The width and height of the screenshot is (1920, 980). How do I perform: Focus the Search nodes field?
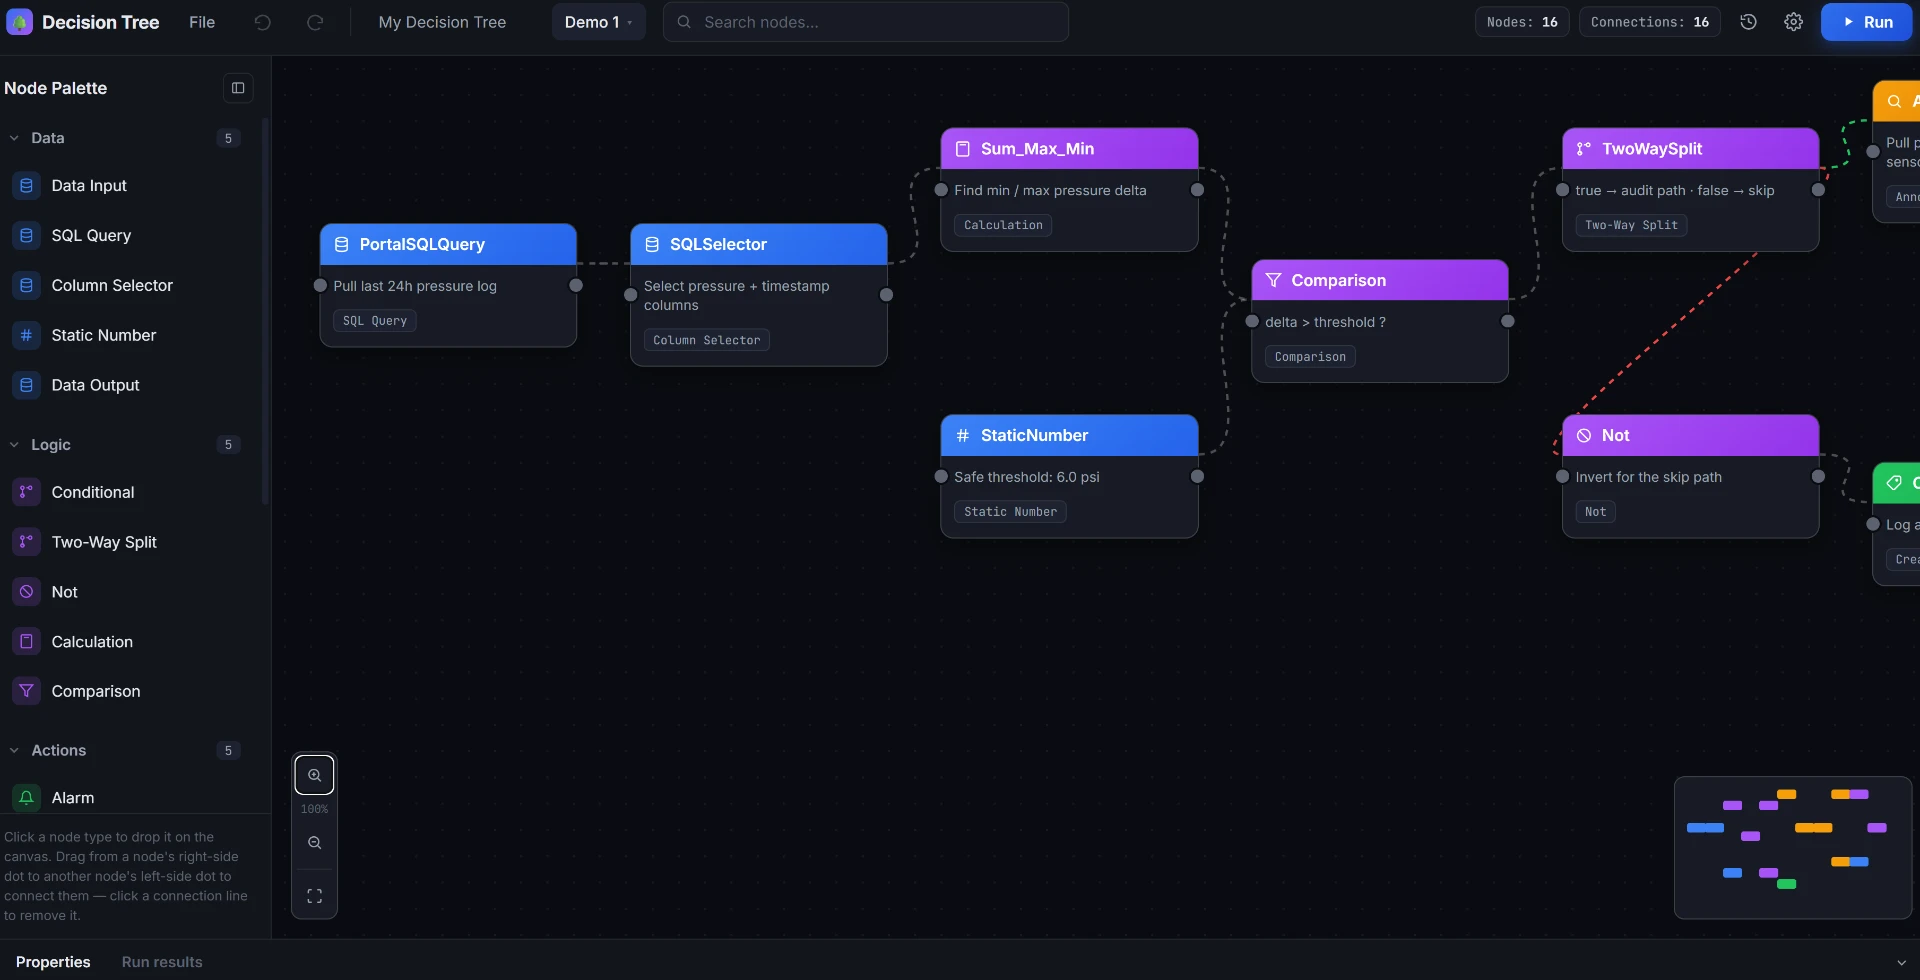[865, 22]
